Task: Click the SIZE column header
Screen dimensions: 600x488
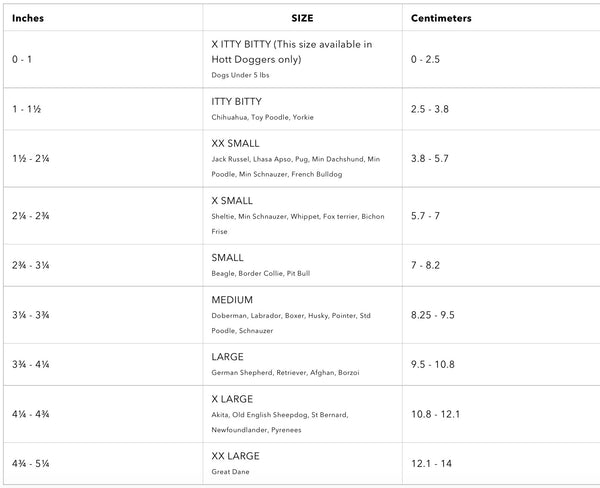Action: coord(302,18)
